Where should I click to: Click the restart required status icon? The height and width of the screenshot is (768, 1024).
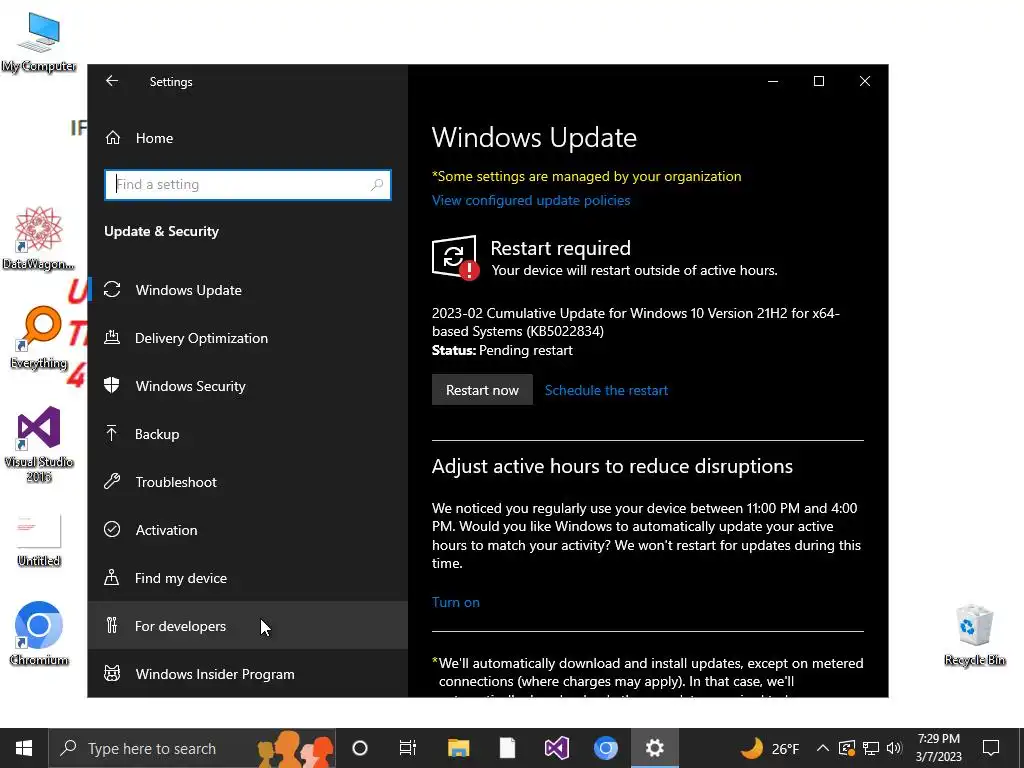click(455, 257)
